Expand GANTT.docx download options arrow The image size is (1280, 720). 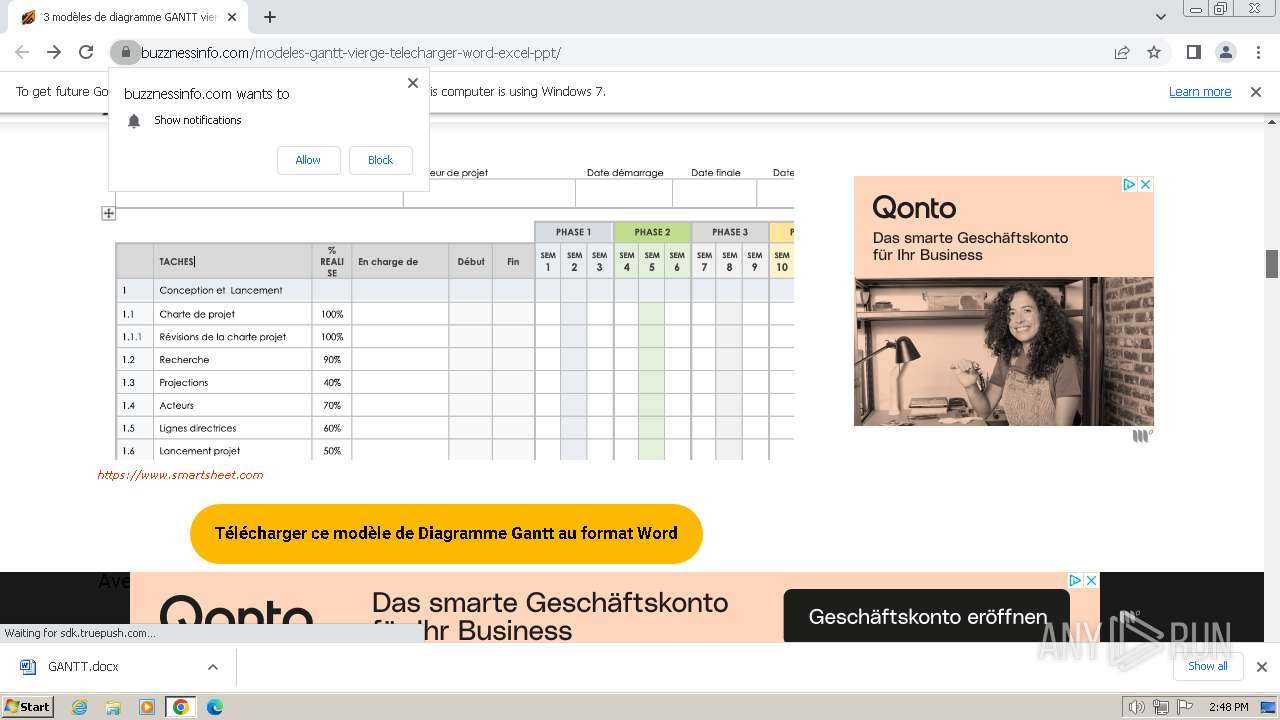pyautogui.click(x=213, y=667)
